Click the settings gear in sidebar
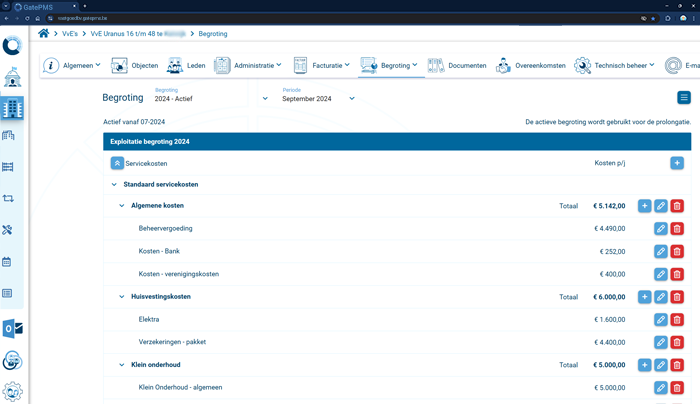The height and width of the screenshot is (404, 700). tap(13, 391)
